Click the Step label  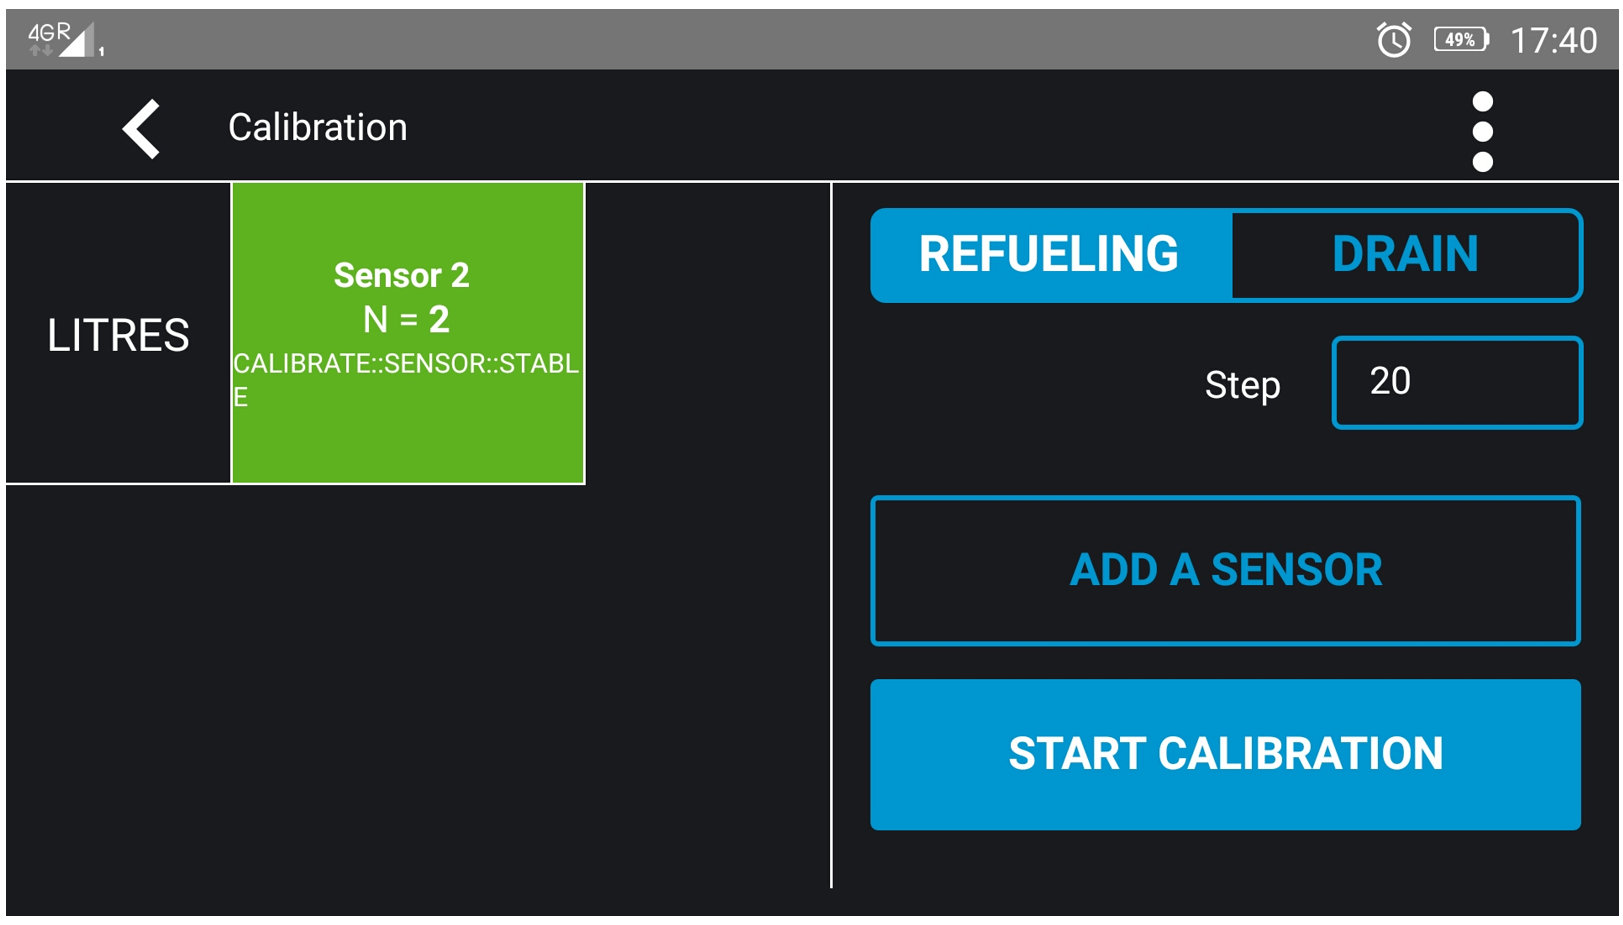tap(1242, 385)
